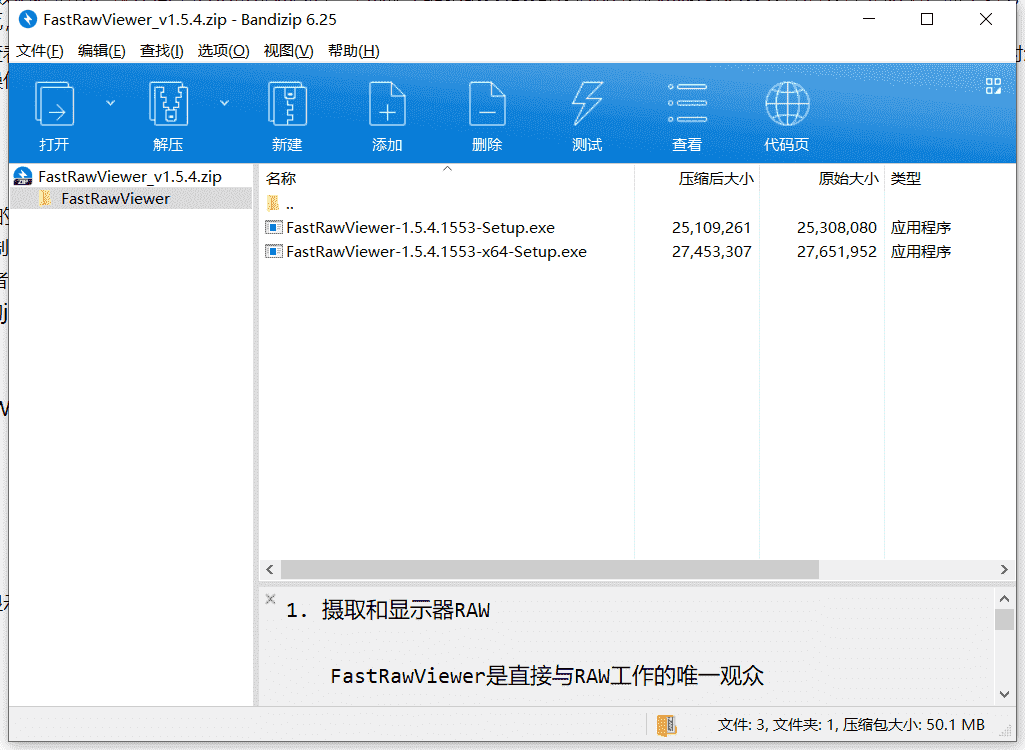The height and width of the screenshot is (750, 1025).
Task: Click the comment pane vertical scrollbar thumb
Action: click(x=1005, y=619)
